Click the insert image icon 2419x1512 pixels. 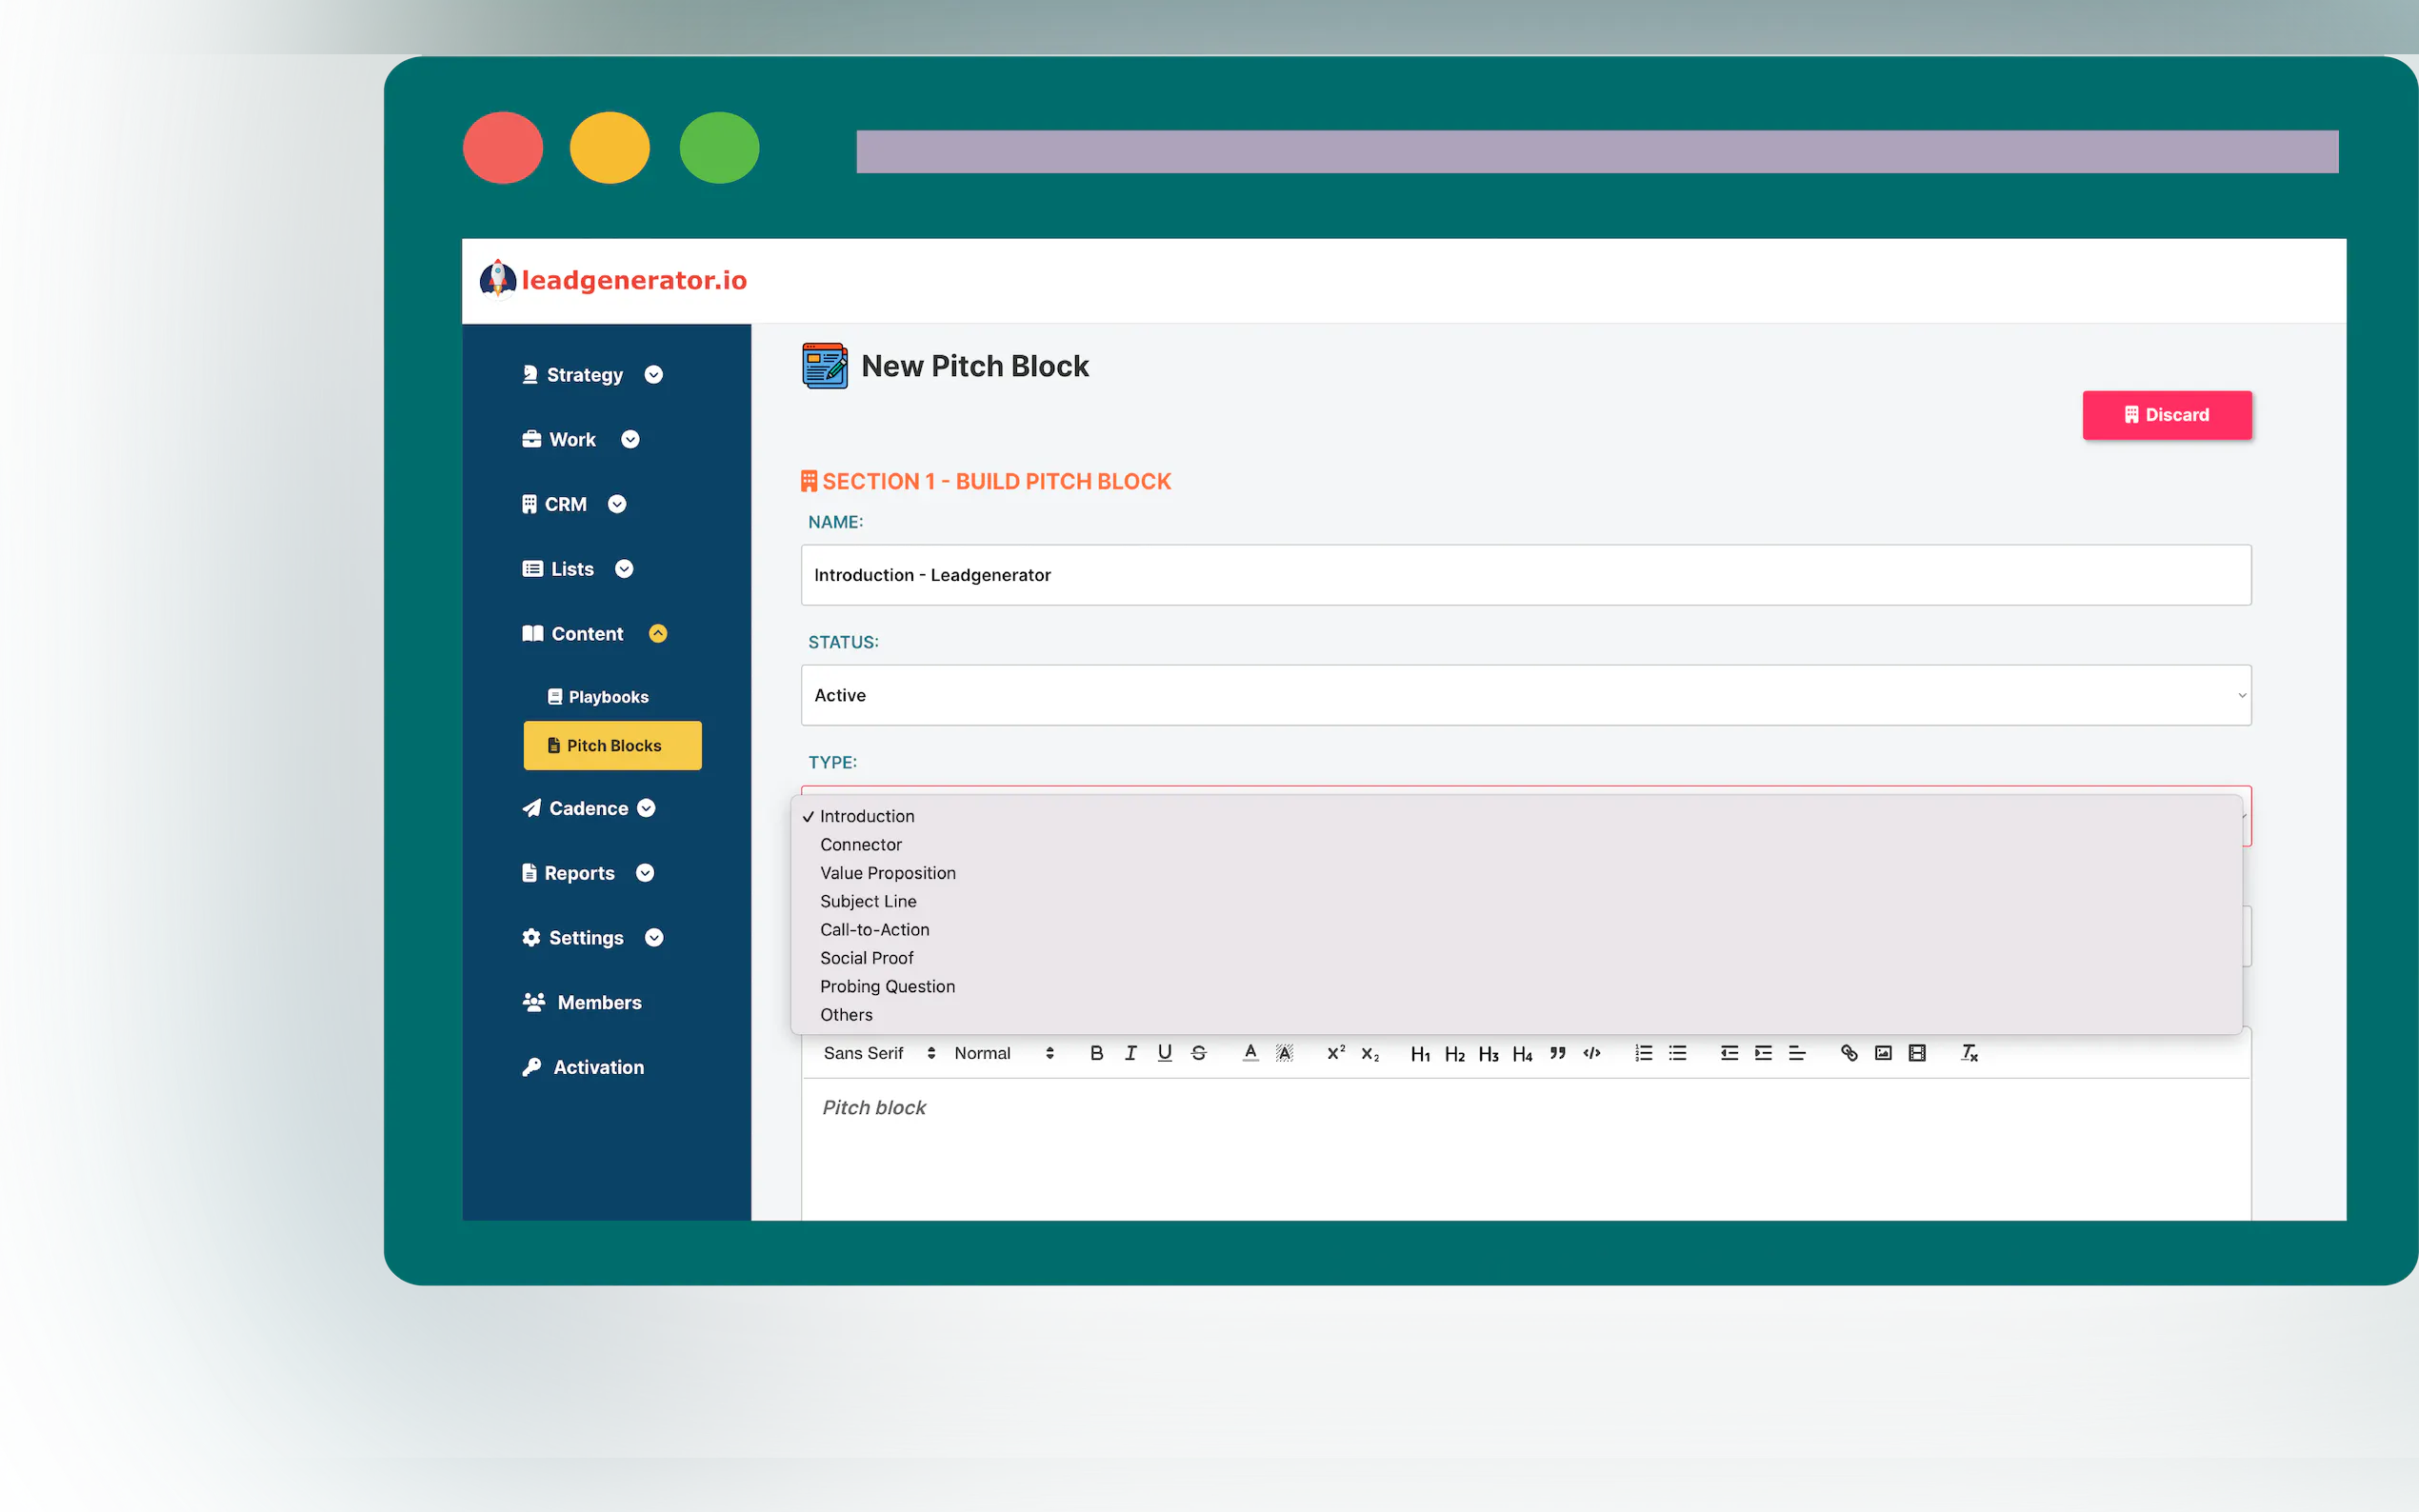click(1883, 1053)
